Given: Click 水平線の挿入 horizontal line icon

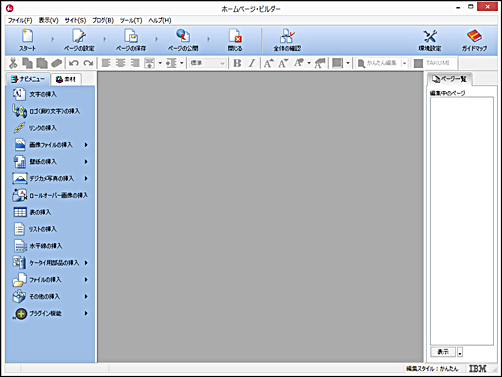Looking at the screenshot, I should 20,246.
